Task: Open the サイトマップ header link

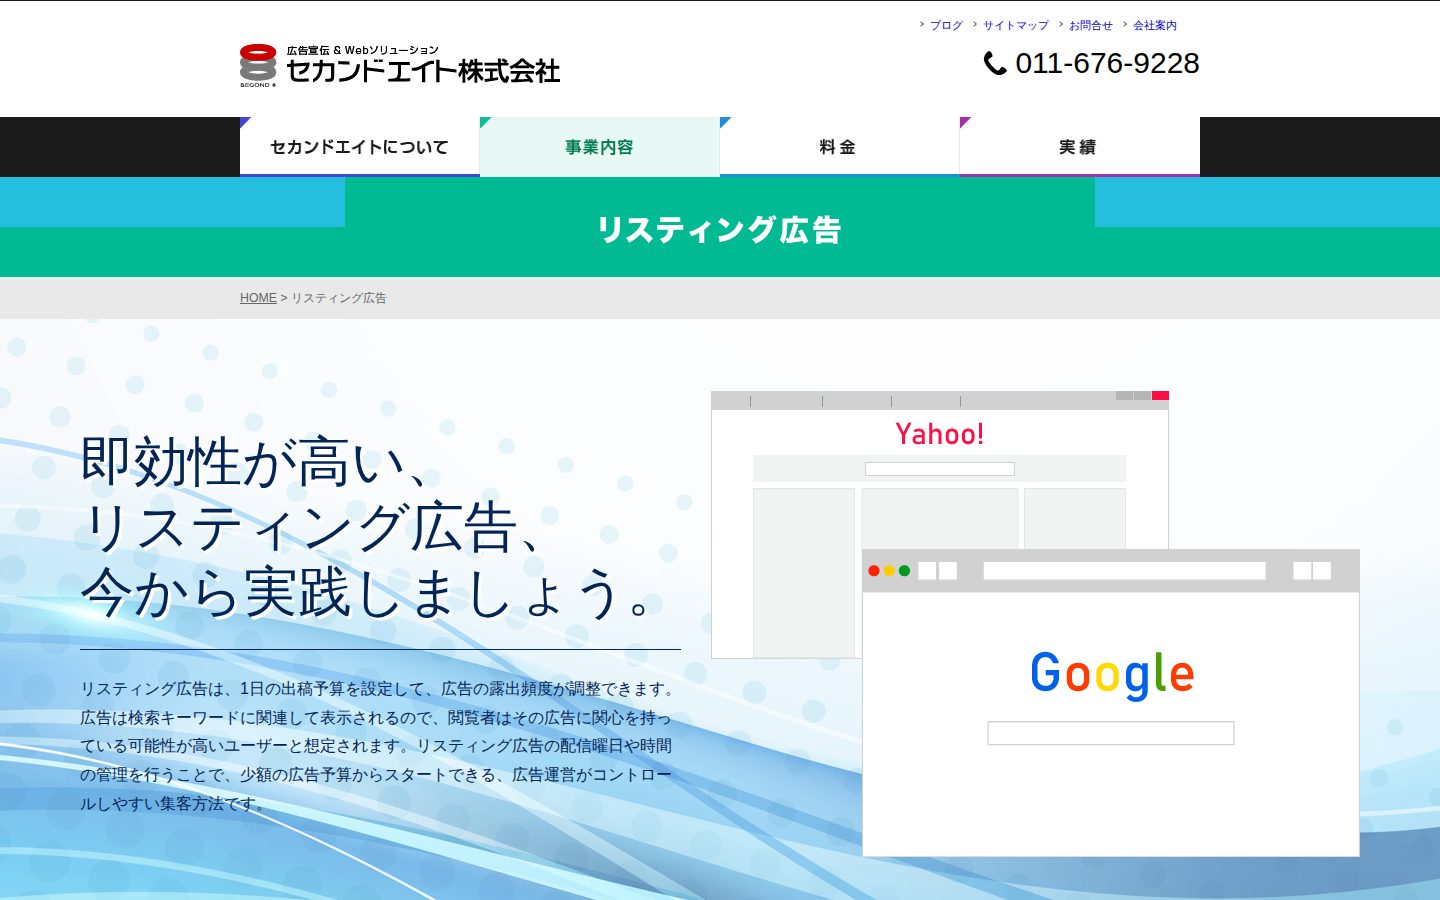Action: (1015, 25)
